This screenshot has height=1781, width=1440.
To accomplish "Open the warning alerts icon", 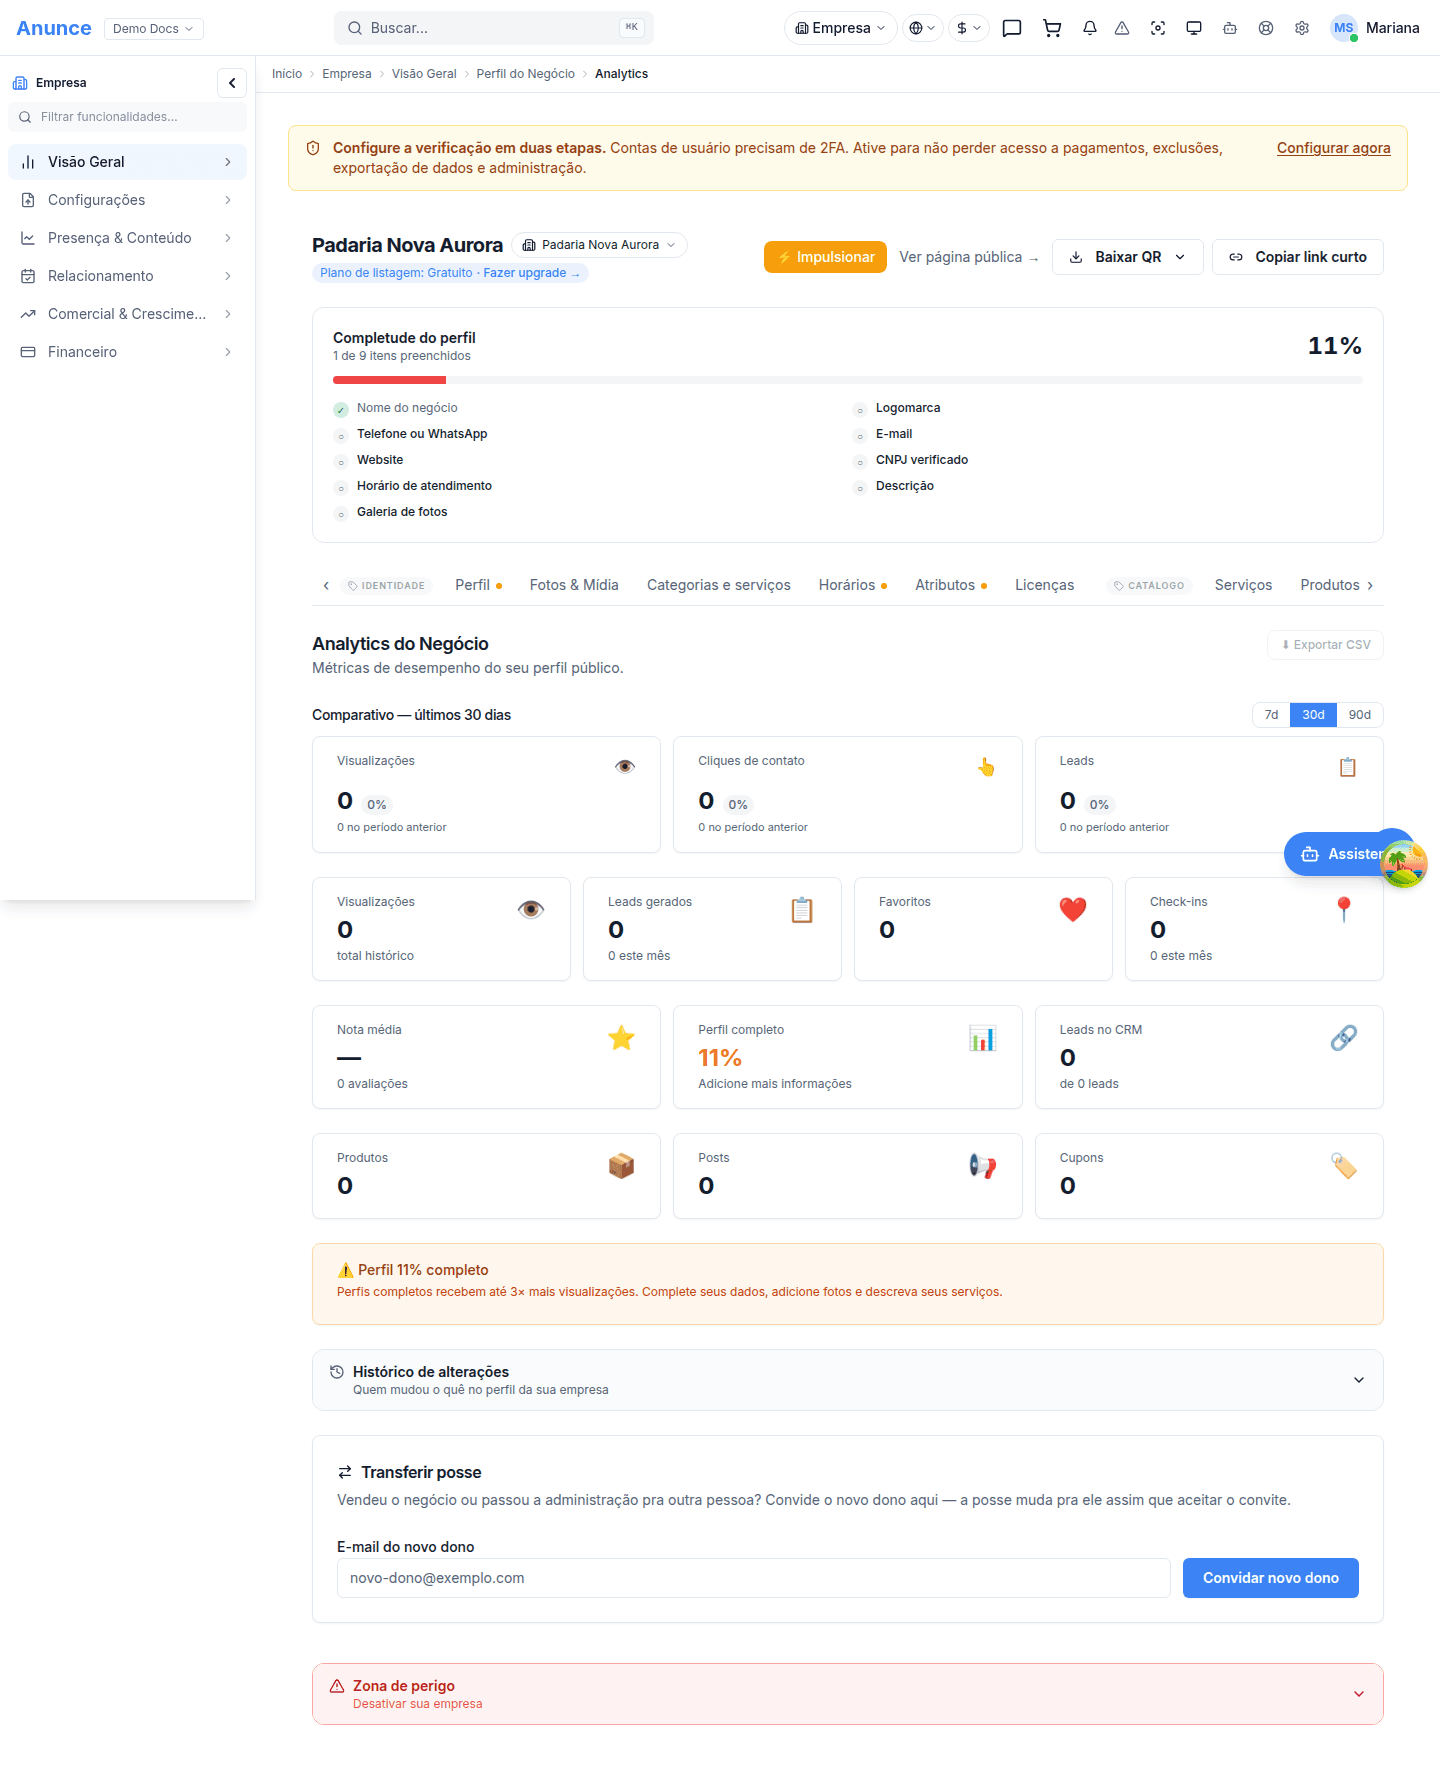I will tap(1122, 28).
